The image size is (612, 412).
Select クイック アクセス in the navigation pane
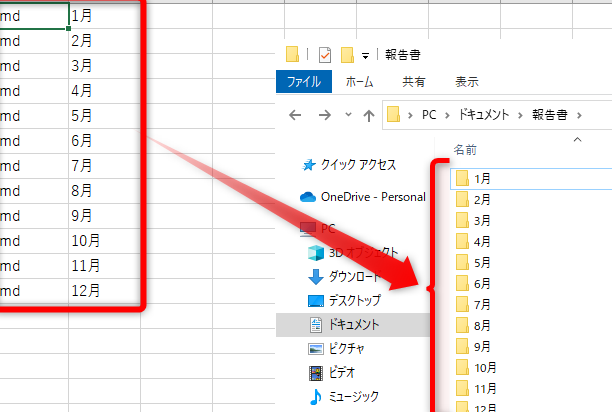pyautogui.click(x=358, y=164)
